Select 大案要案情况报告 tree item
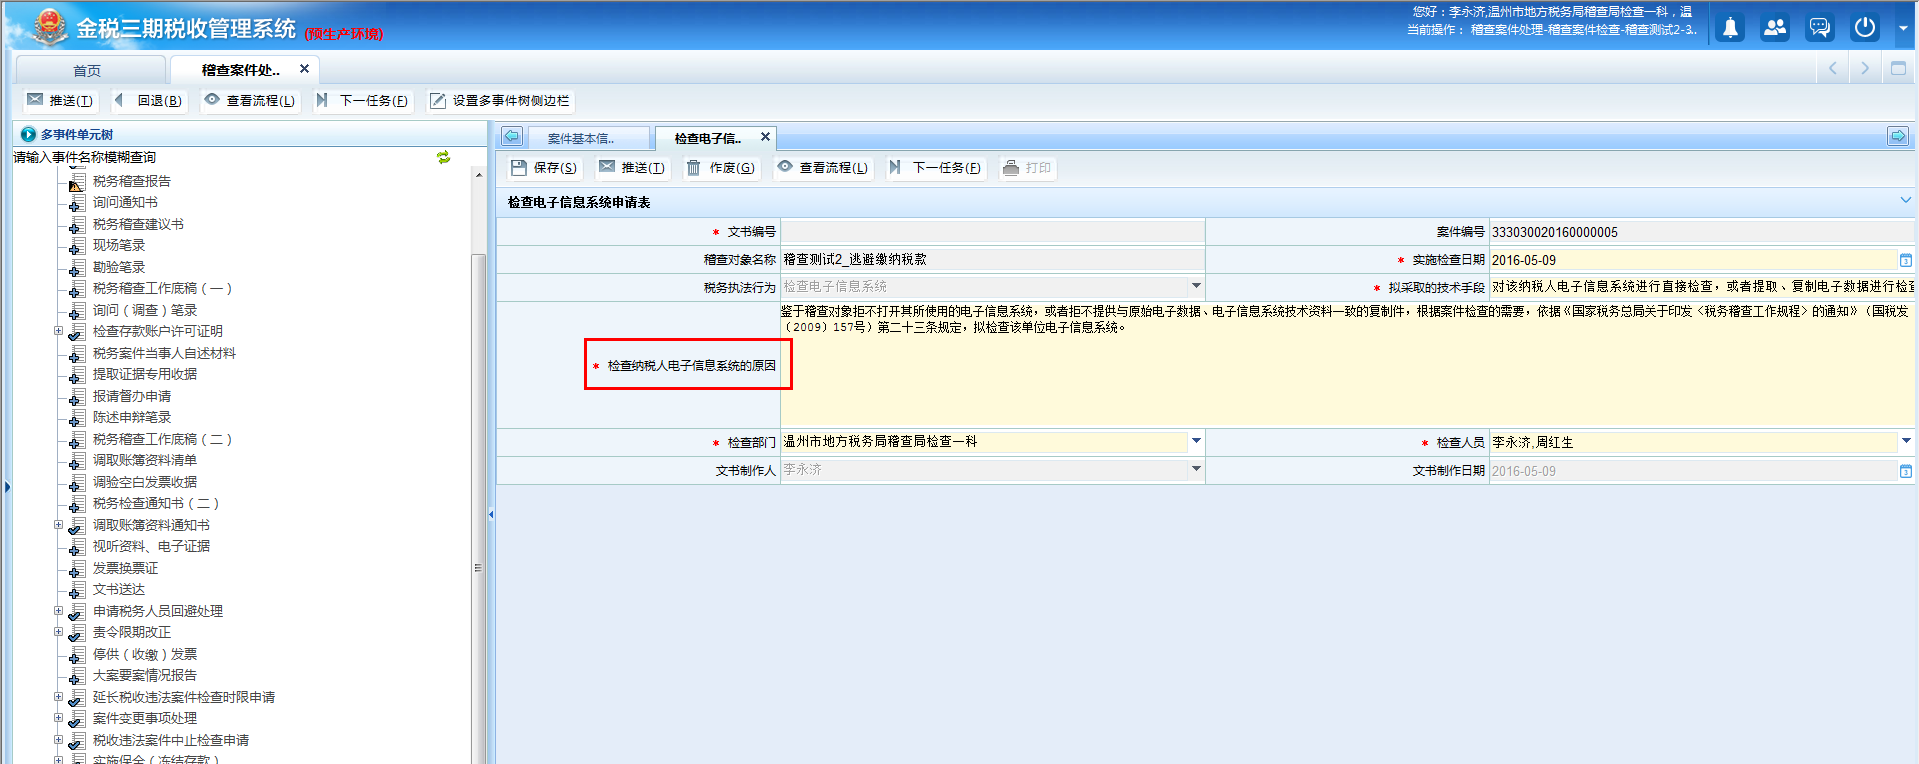The height and width of the screenshot is (764, 1919). [145, 675]
